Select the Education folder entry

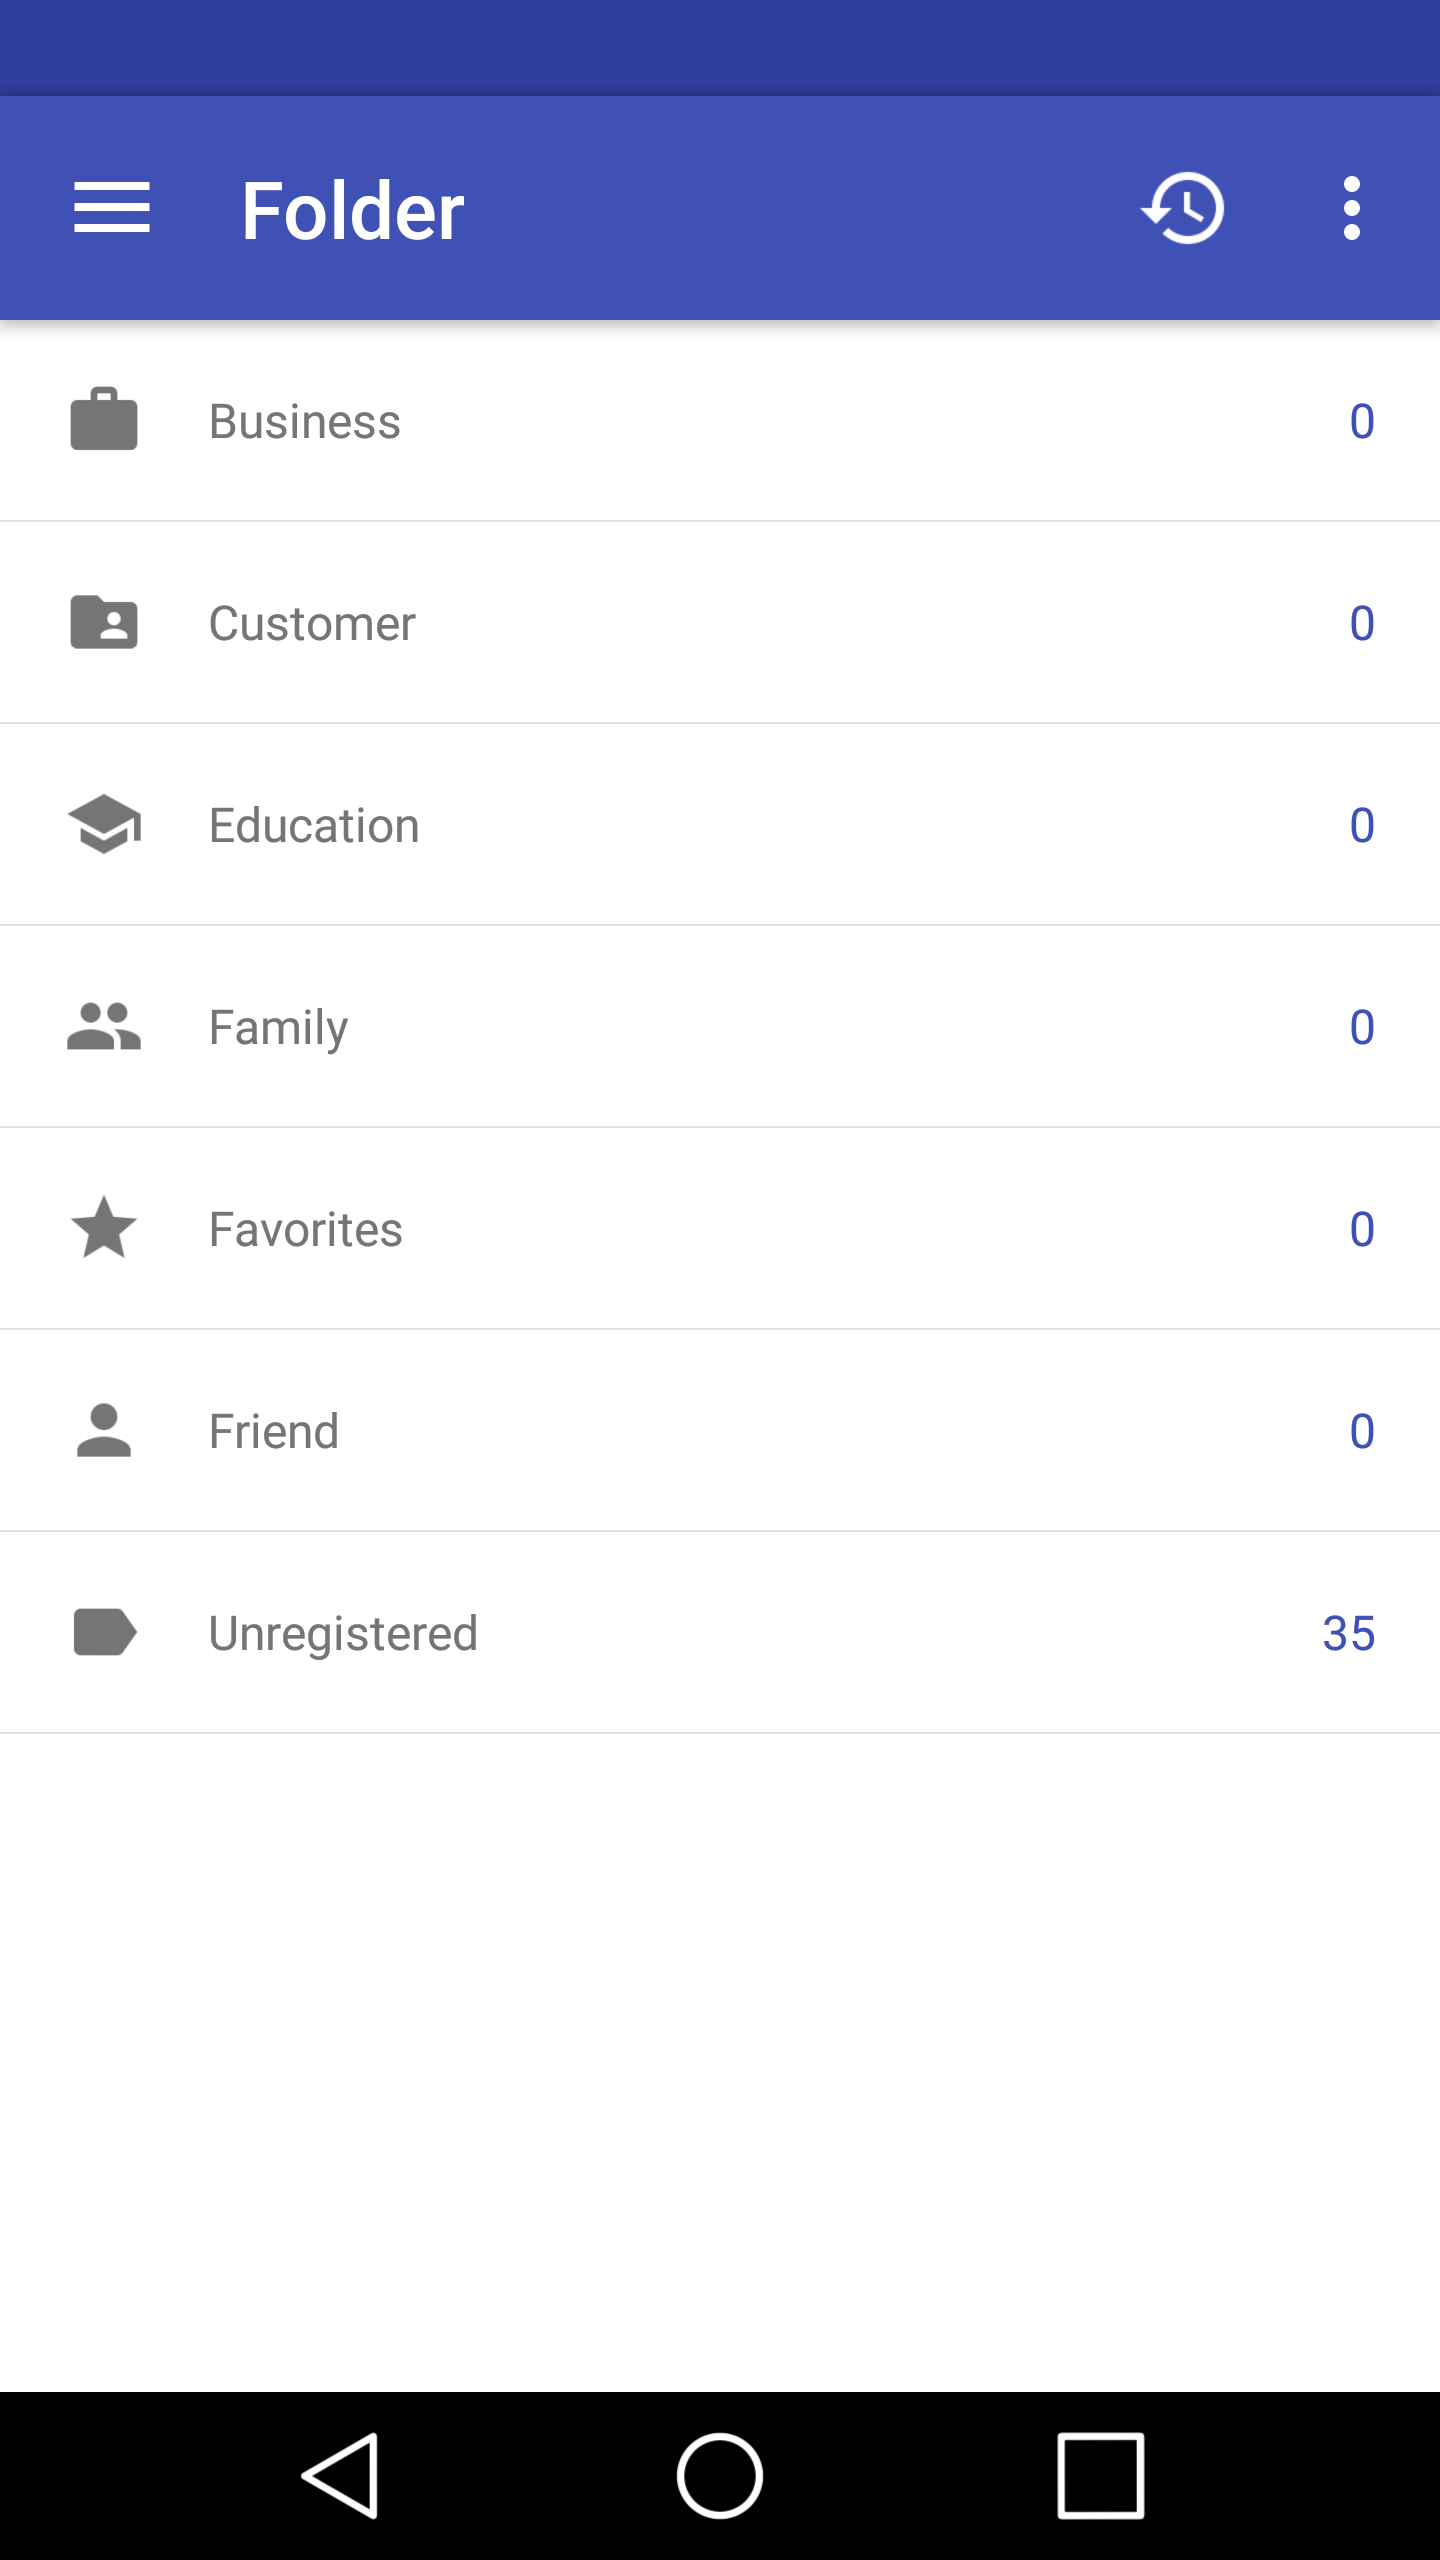click(314, 825)
